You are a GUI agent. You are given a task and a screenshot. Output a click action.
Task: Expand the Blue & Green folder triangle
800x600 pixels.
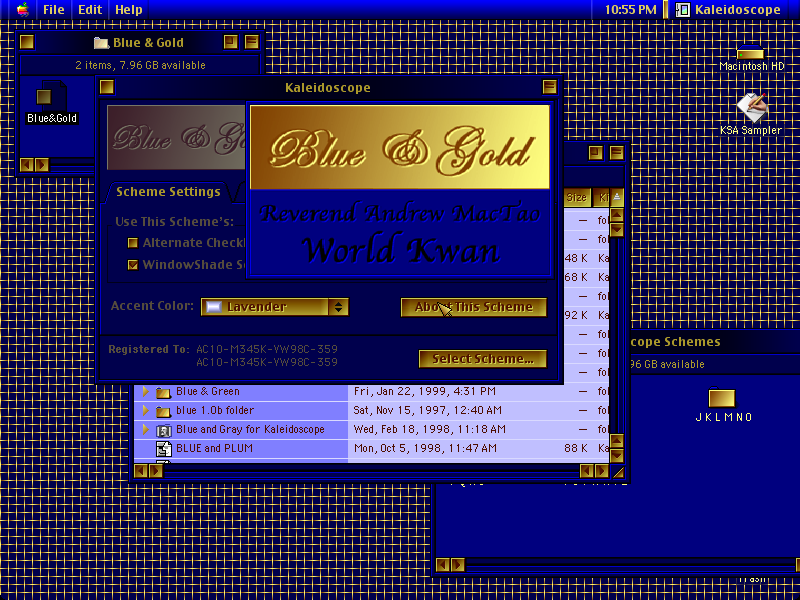point(145,391)
